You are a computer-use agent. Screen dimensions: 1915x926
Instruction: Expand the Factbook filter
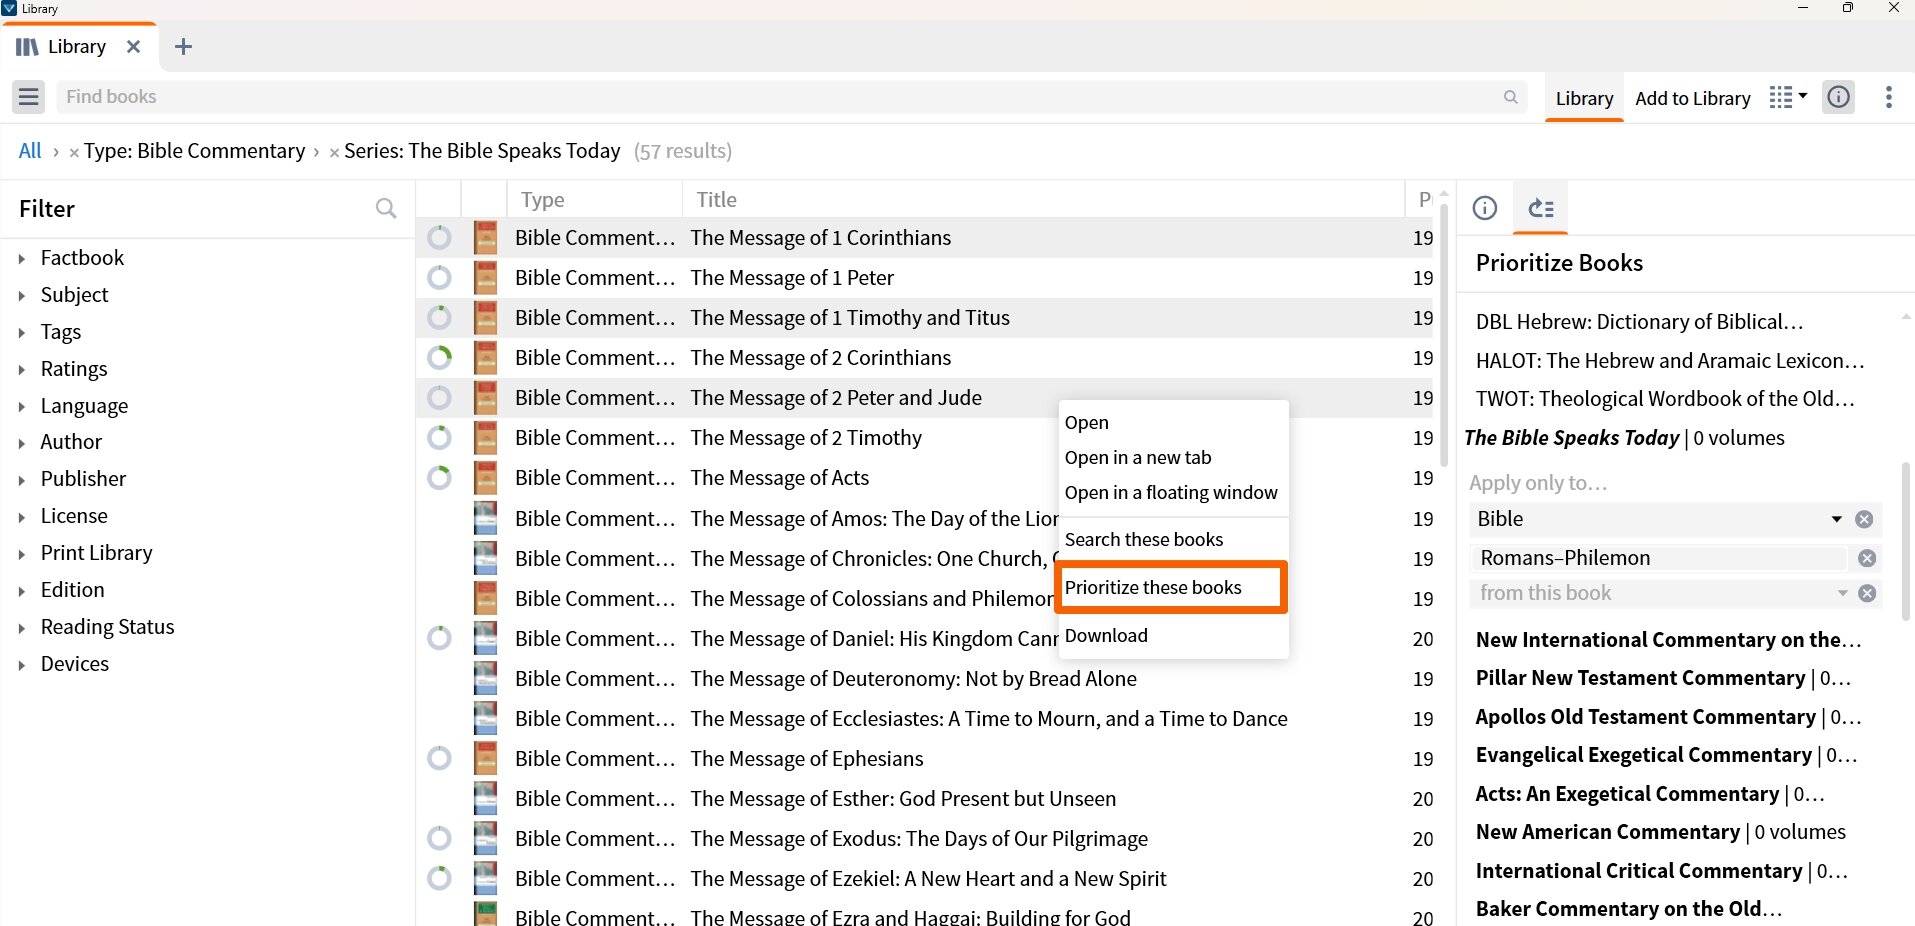[x=22, y=259]
